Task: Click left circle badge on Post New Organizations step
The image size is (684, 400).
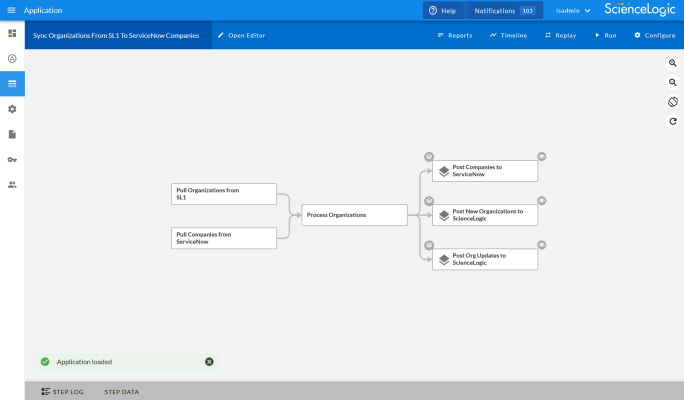Action: click(x=429, y=201)
